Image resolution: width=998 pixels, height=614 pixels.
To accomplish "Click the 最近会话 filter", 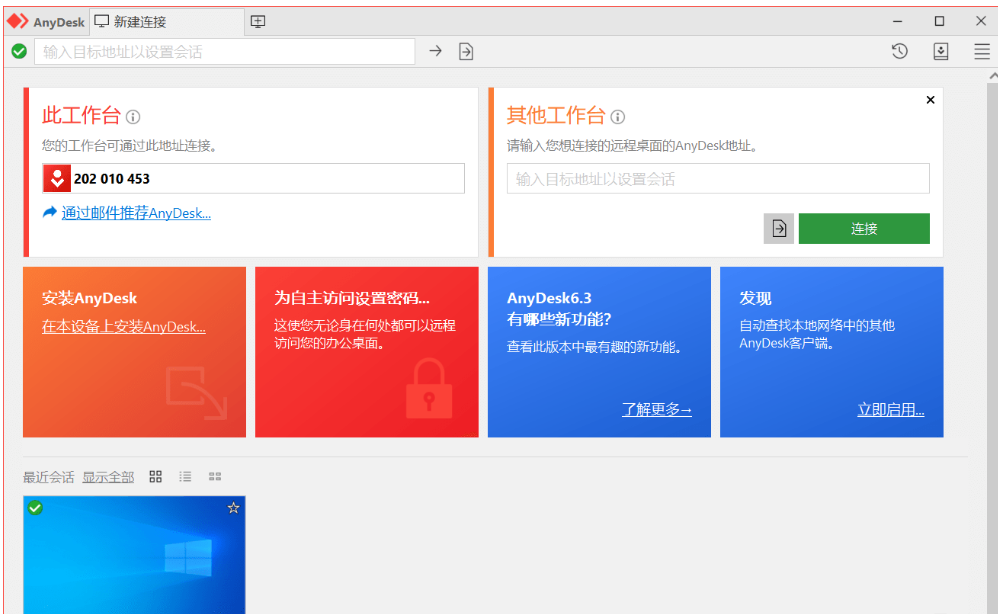I will [46, 477].
